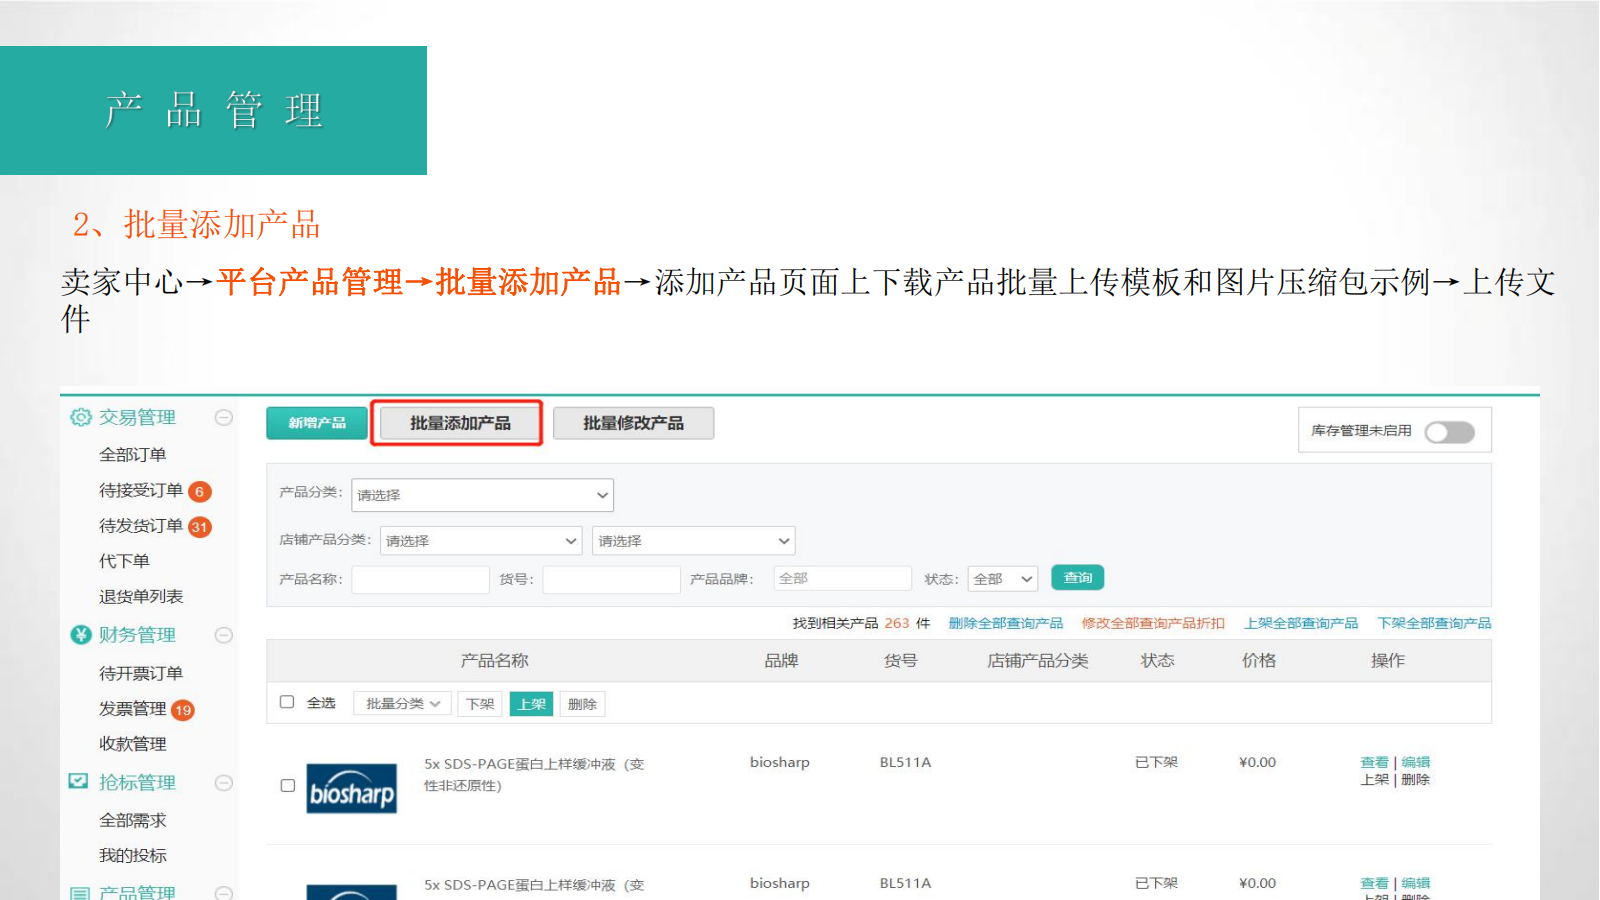This screenshot has height=900, width=1600.
Task: Click the 抢标管理 checkmark icon
Action: (79, 781)
